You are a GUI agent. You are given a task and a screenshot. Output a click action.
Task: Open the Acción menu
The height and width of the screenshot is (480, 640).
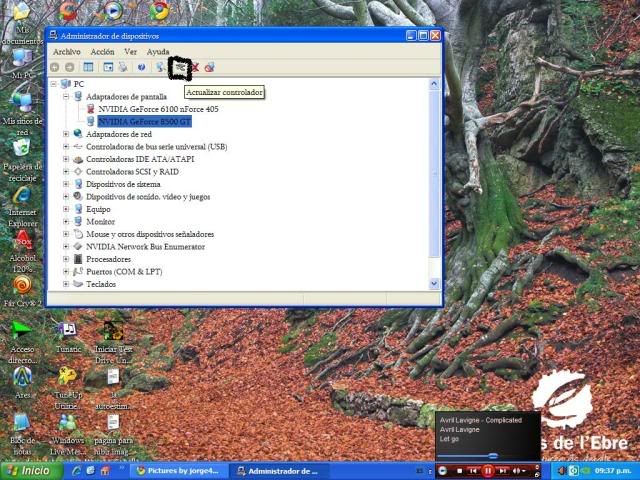tap(102, 52)
